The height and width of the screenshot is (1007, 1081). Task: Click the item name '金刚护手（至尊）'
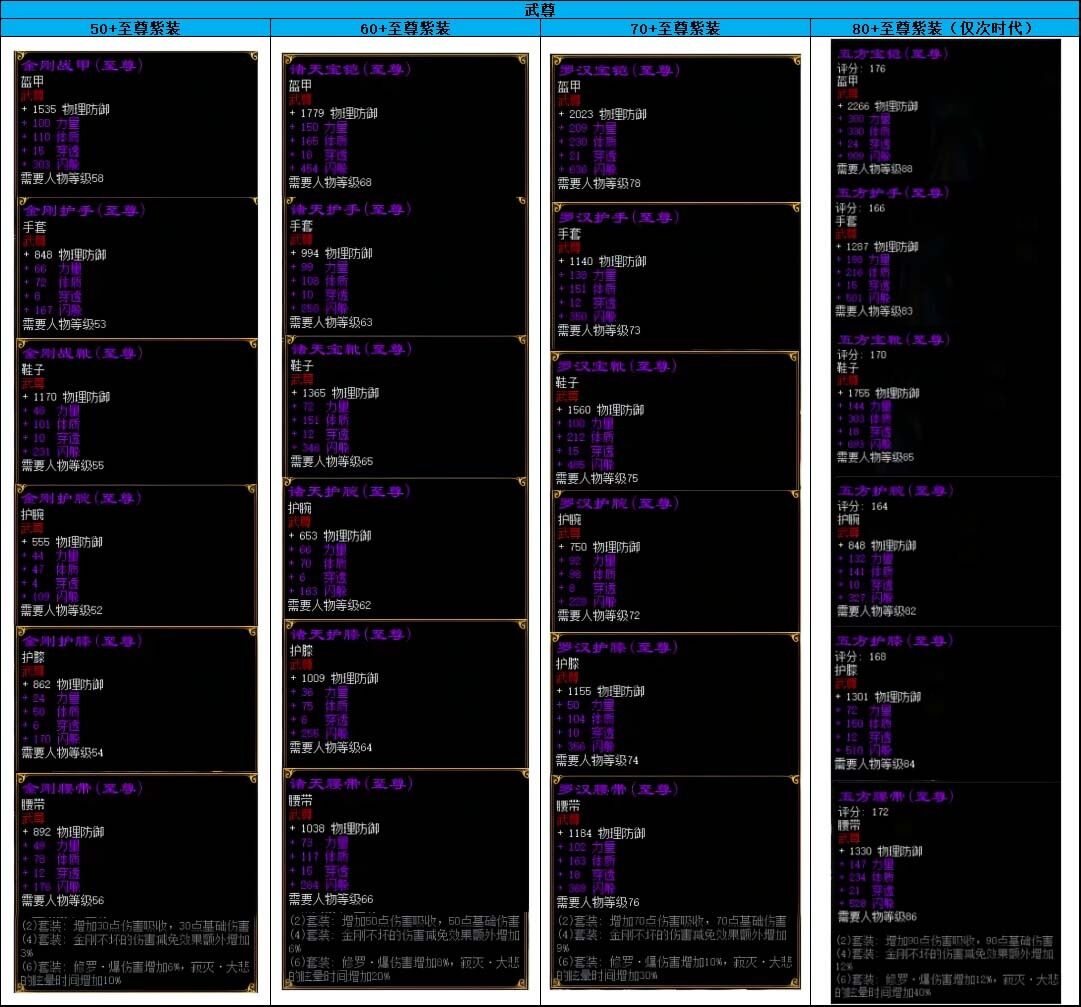point(83,210)
